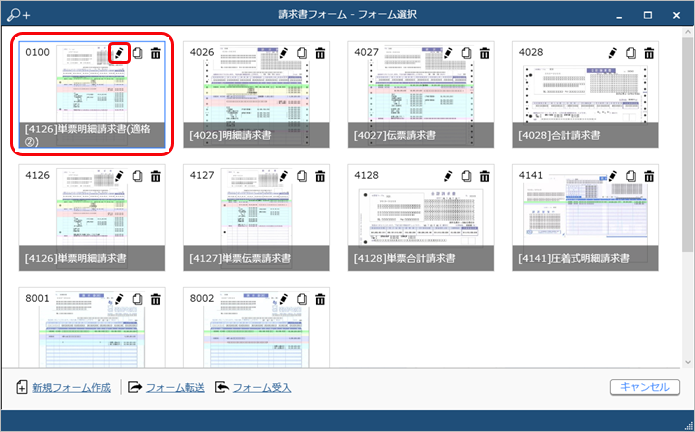Delete form 0100 with the trash icon
Image resolution: width=695 pixels, height=432 pixels.
pyautogui.click(x=156, y=53)
